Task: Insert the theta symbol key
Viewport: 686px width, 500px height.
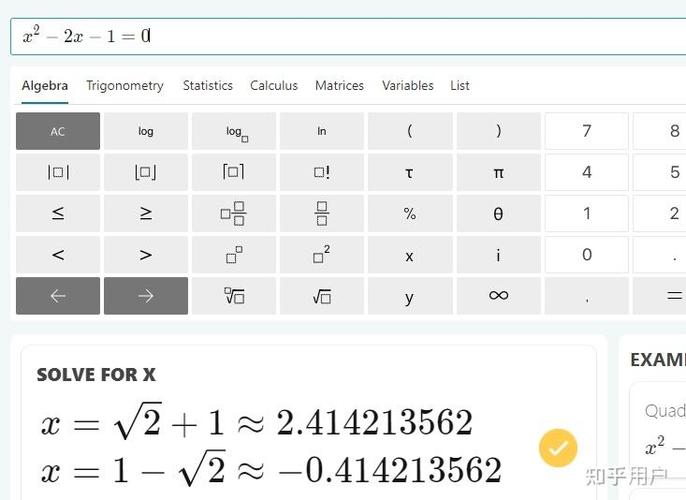Action: 498,213
